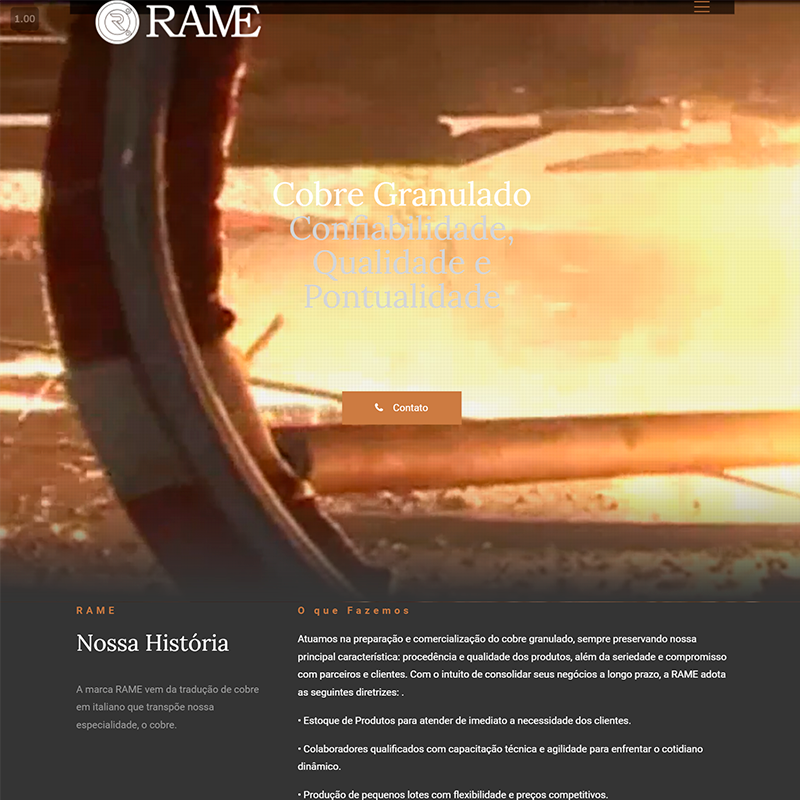The height and width of the screenshot is (800, 800).
Task: Click the 'Cobre Granulado' hero headline
Action: (x=401, y=194)
